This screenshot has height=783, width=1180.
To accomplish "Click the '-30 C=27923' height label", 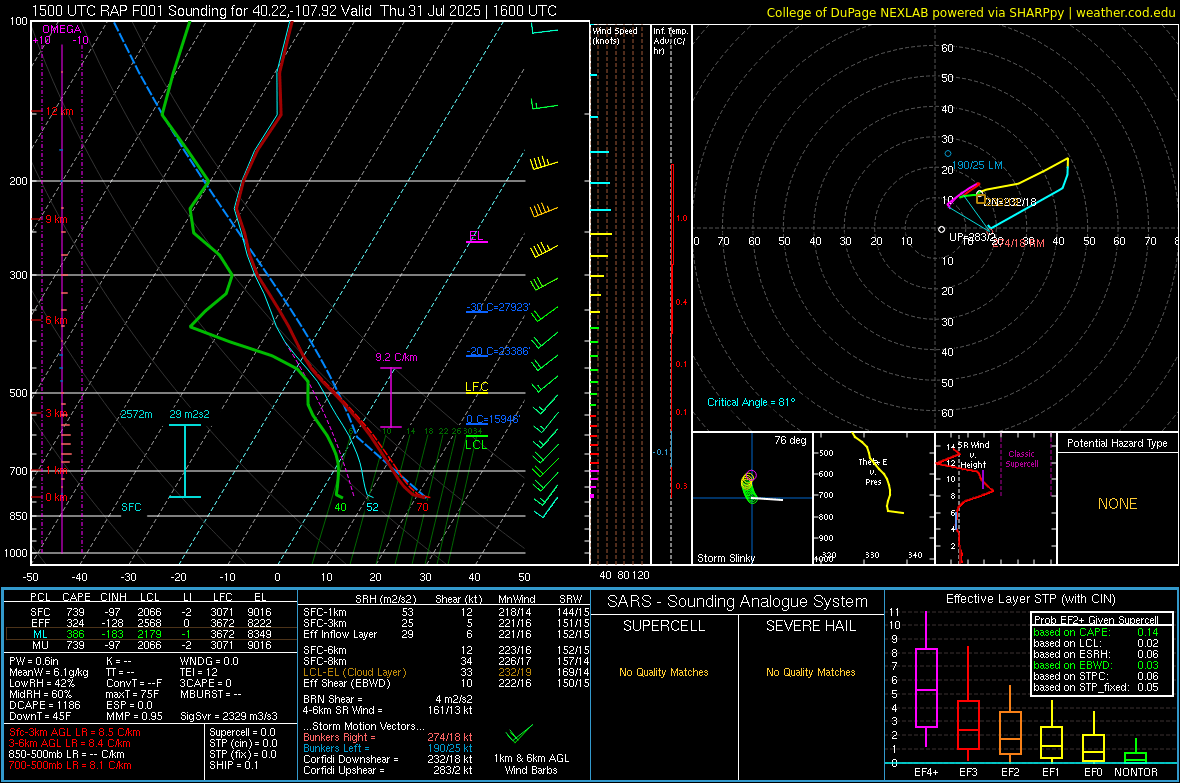I will [498, 307].
